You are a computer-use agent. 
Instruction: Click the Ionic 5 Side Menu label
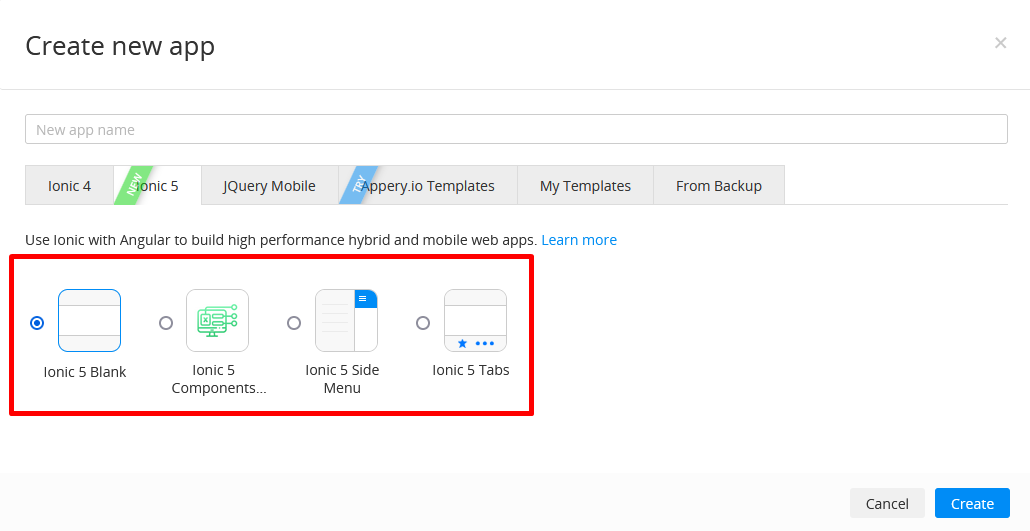click(x=342, y=379)
